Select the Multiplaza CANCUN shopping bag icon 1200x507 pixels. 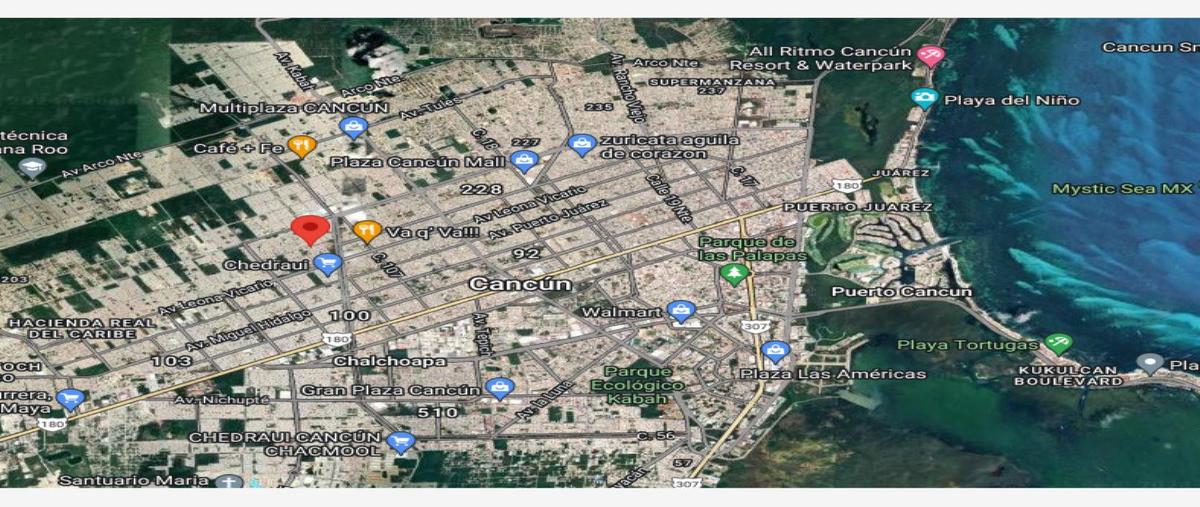[x=352, y=127]
